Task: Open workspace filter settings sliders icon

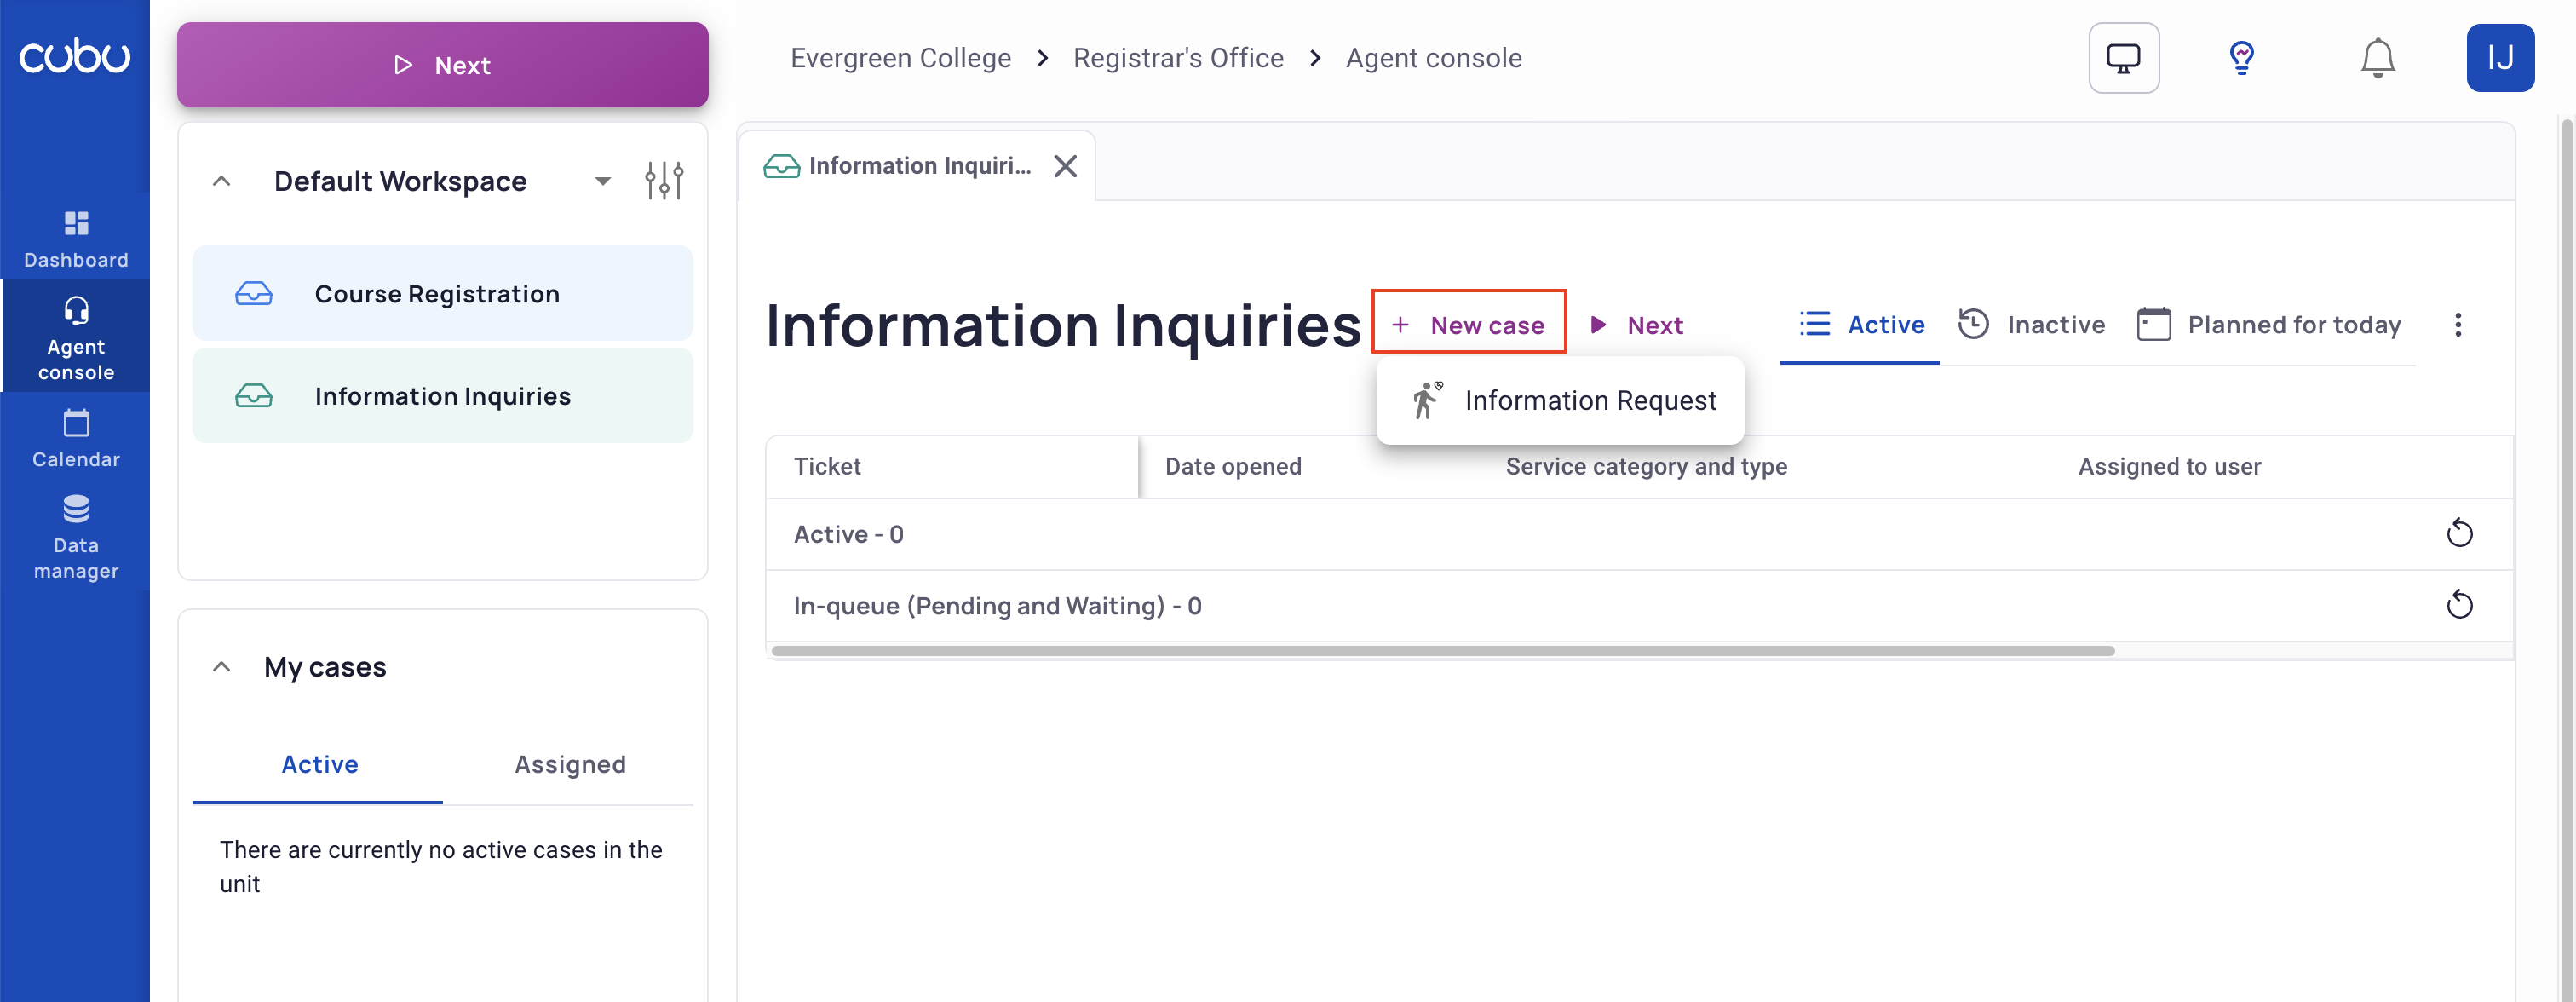Action: [x=664, y=181]
